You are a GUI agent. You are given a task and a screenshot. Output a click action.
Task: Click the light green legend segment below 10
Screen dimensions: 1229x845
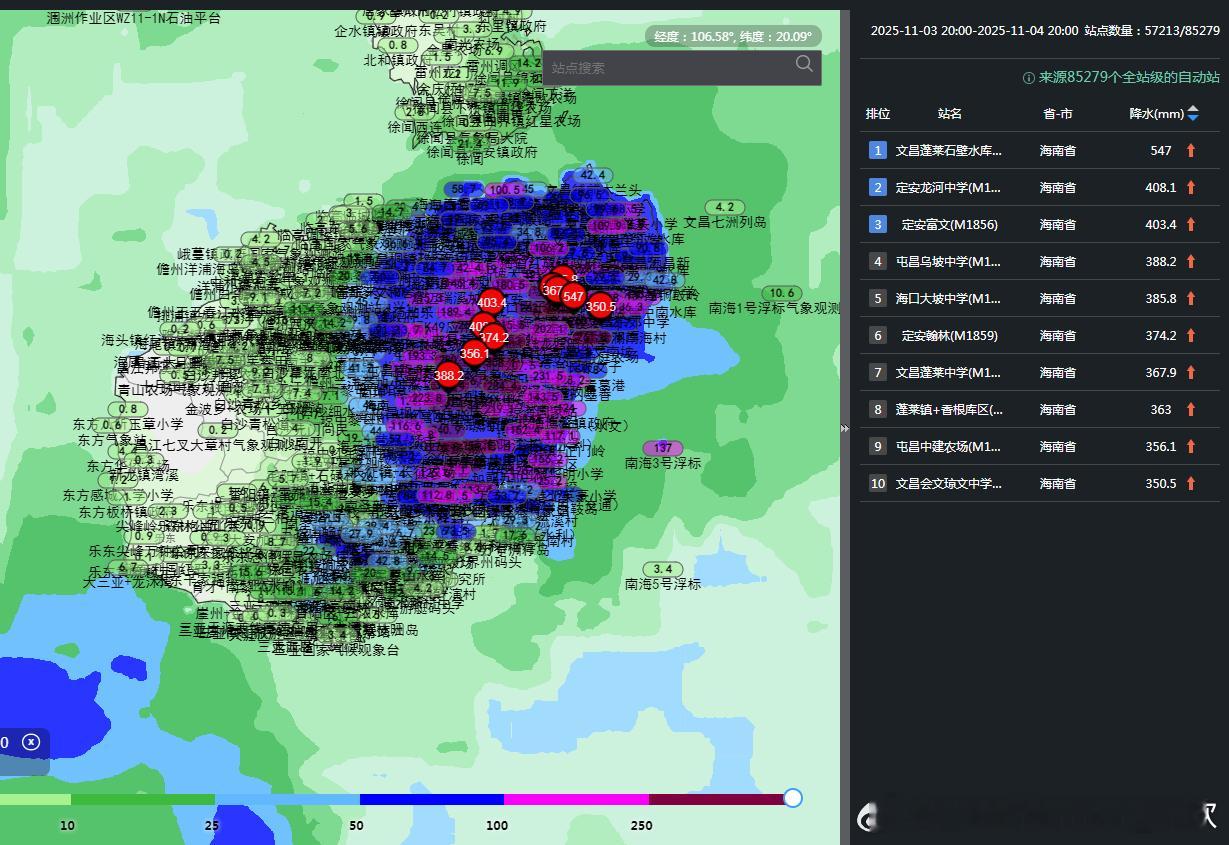click(35, 800)
